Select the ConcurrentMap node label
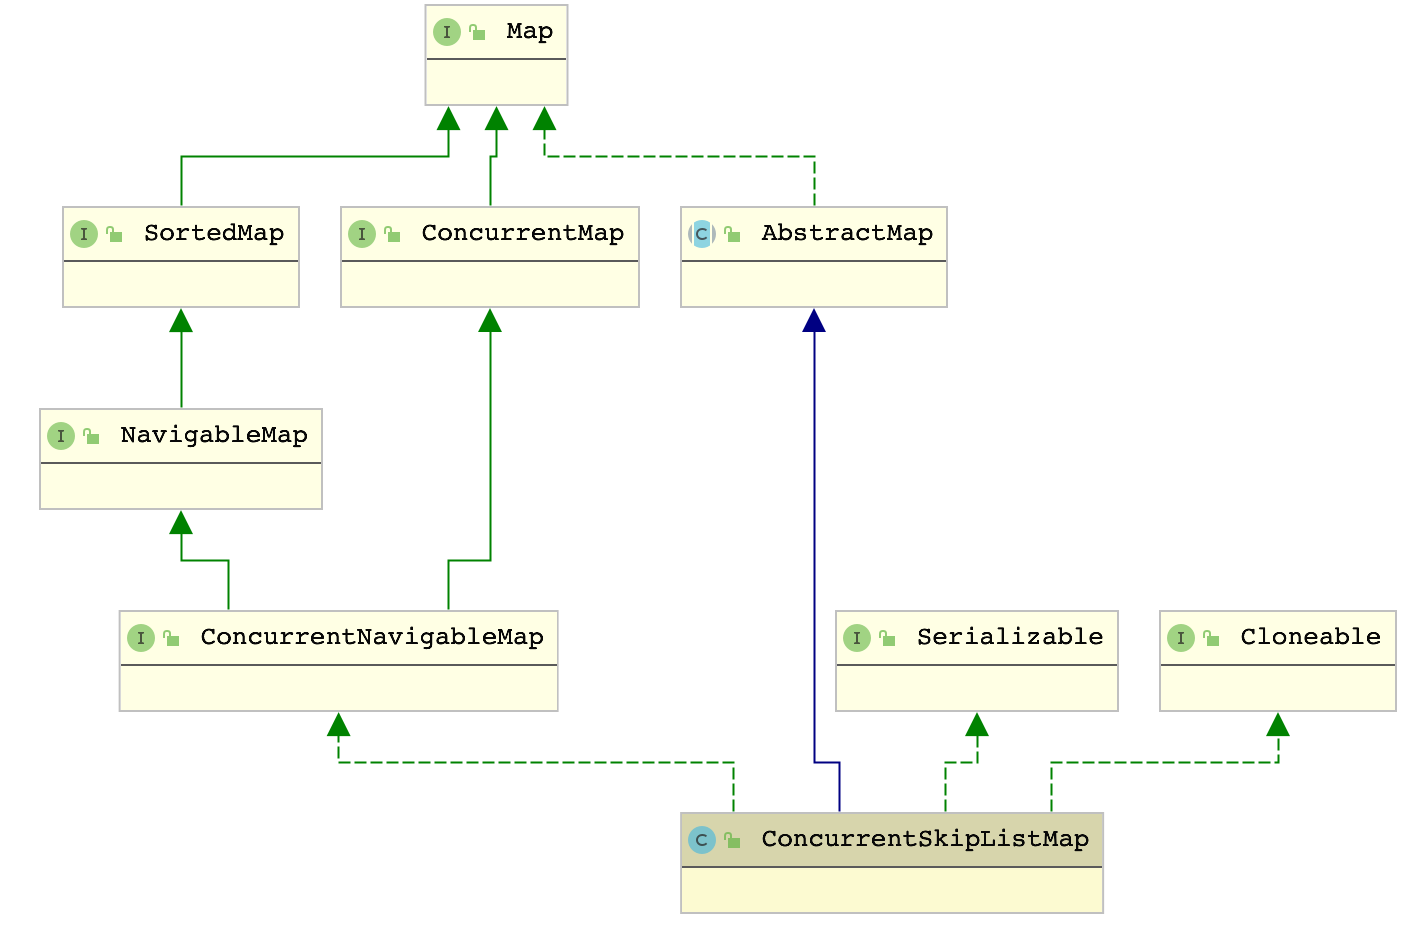Viewport: 1420px width, 936px height. click(523, 234)
